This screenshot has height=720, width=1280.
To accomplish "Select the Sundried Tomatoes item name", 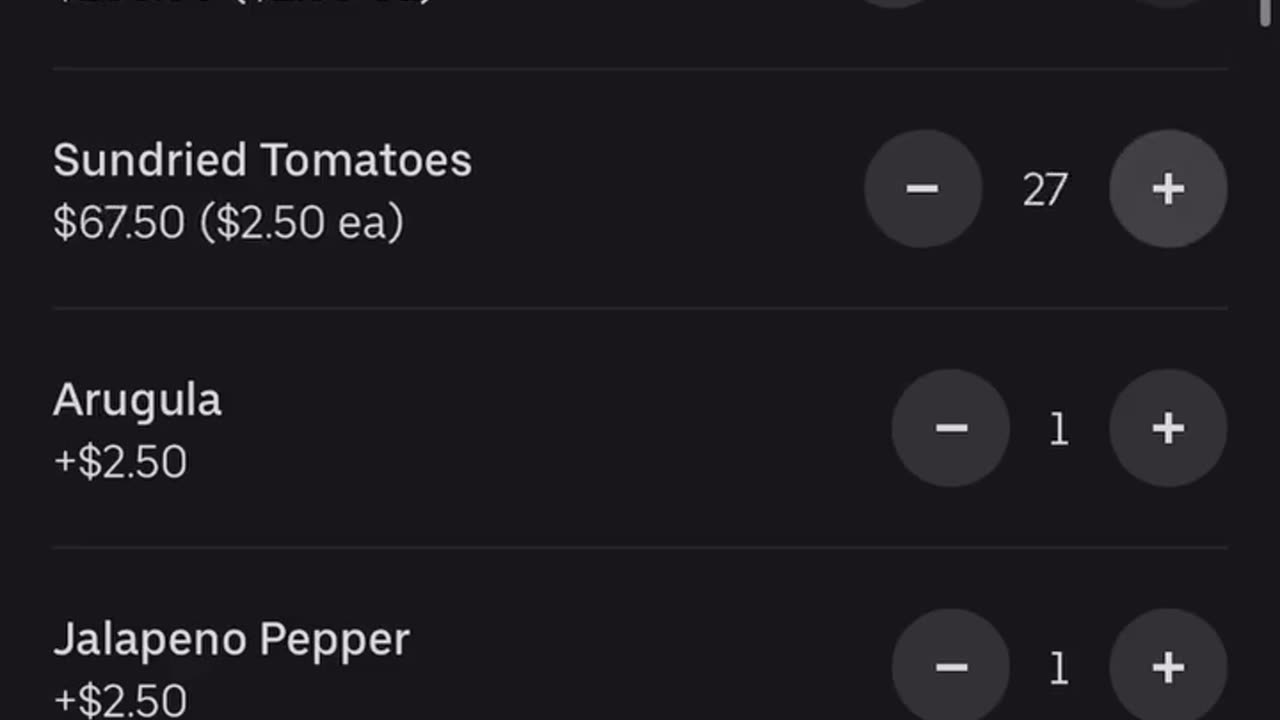I will (x=262, y=160).
